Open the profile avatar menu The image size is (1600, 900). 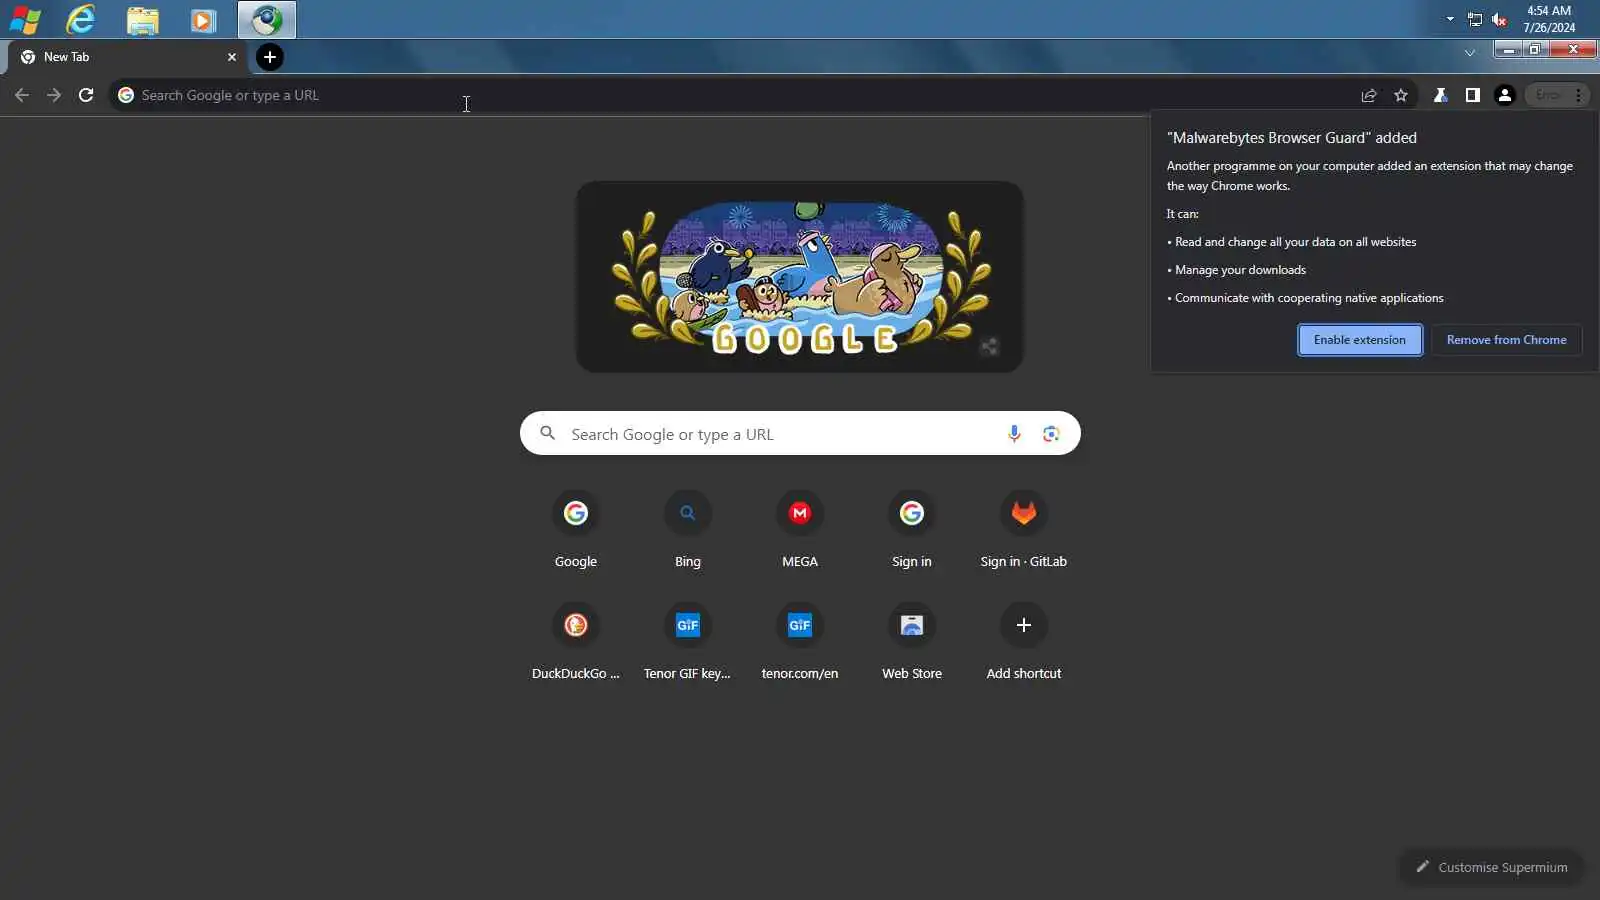tap(1505, 95)
